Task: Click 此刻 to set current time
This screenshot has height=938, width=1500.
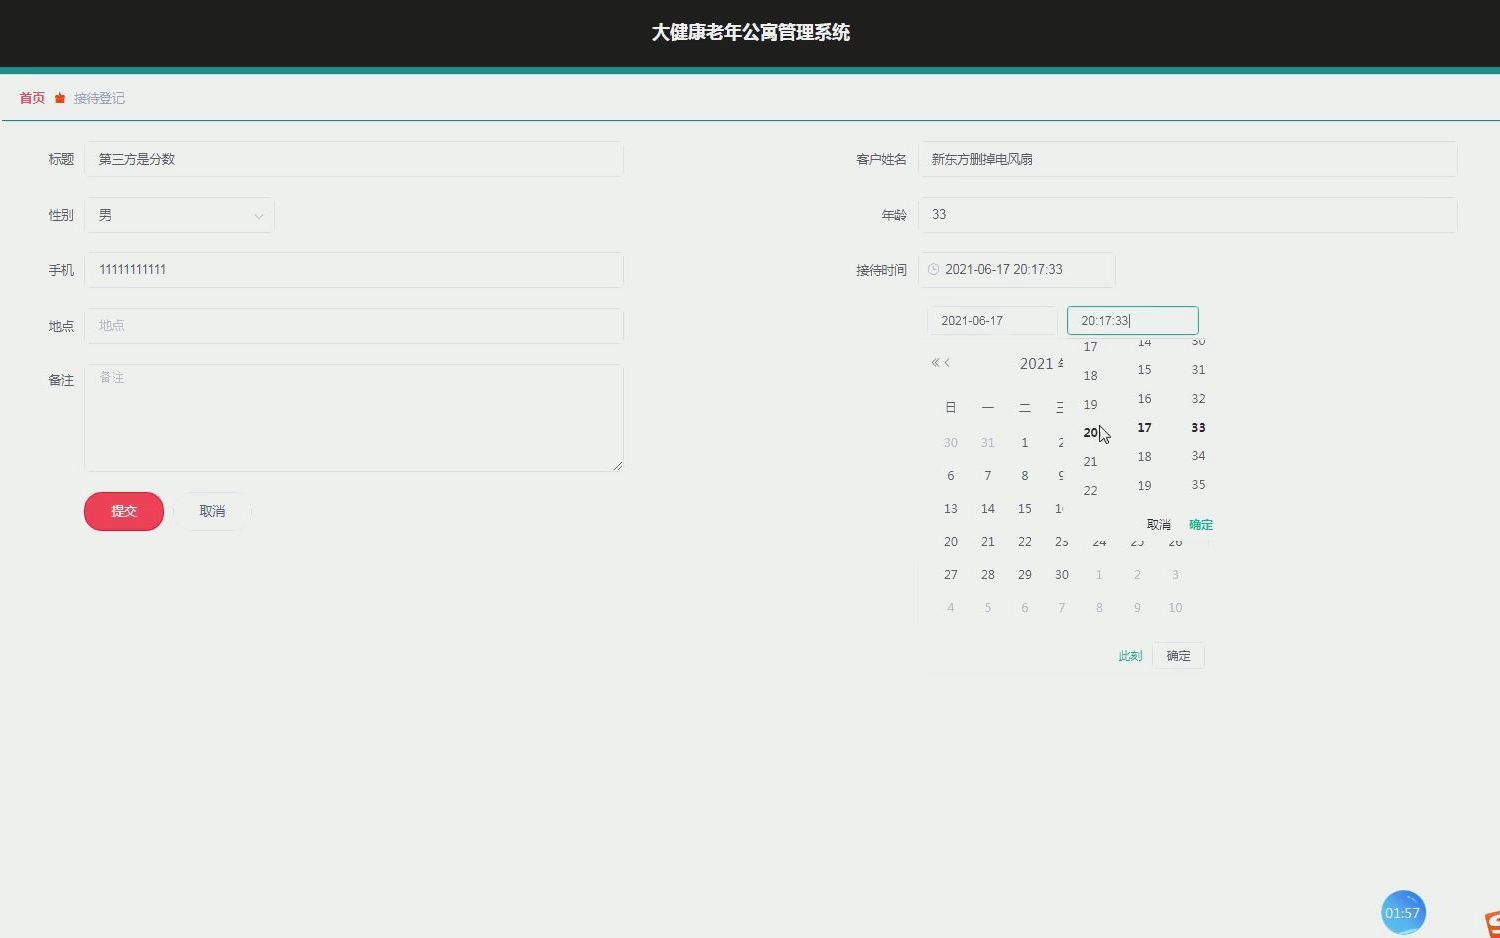Action: coord(1130,656)
